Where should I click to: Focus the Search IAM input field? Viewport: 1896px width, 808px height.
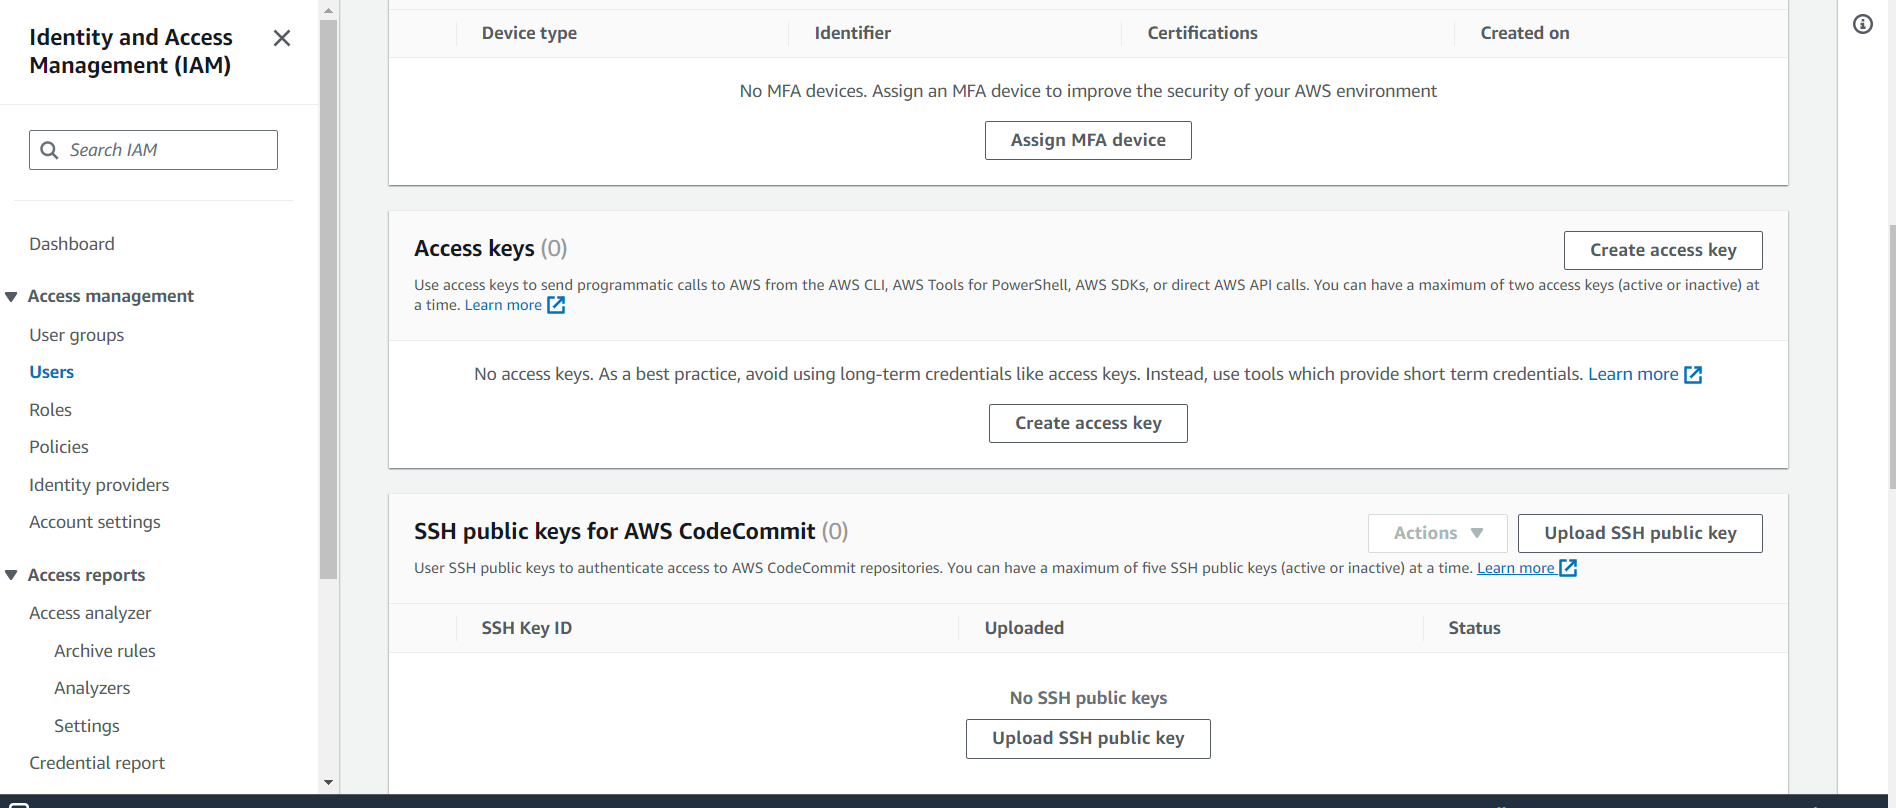[x=153, y=150]
